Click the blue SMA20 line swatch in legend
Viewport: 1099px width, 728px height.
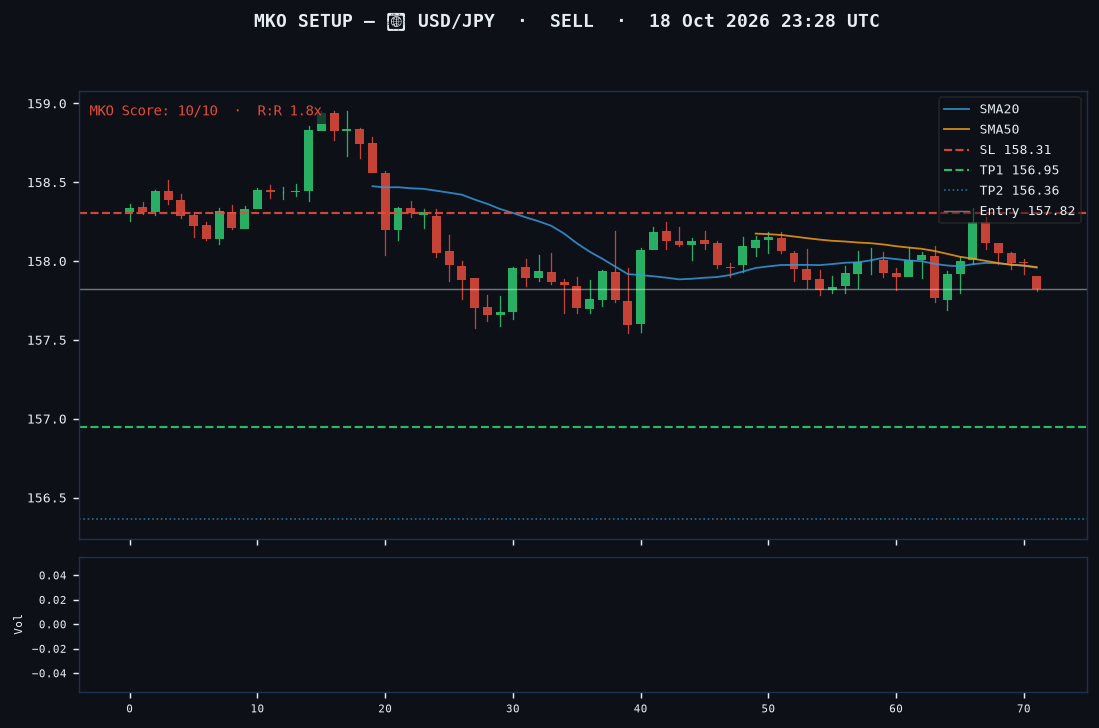(x=956, y=109)
